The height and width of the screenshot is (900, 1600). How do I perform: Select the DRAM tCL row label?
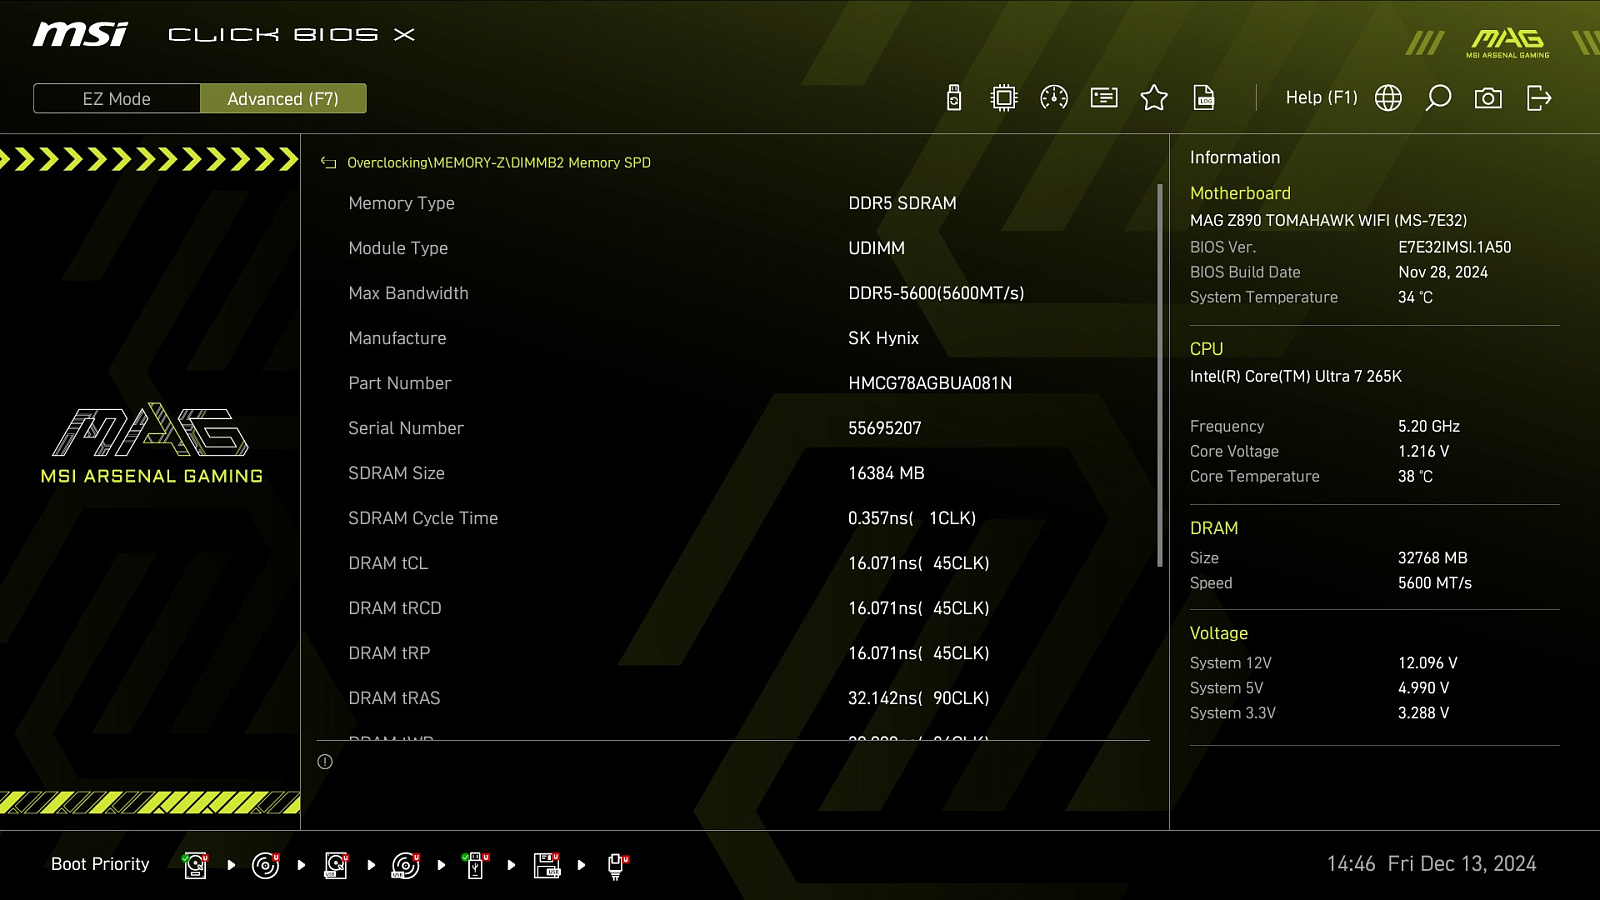388,563
